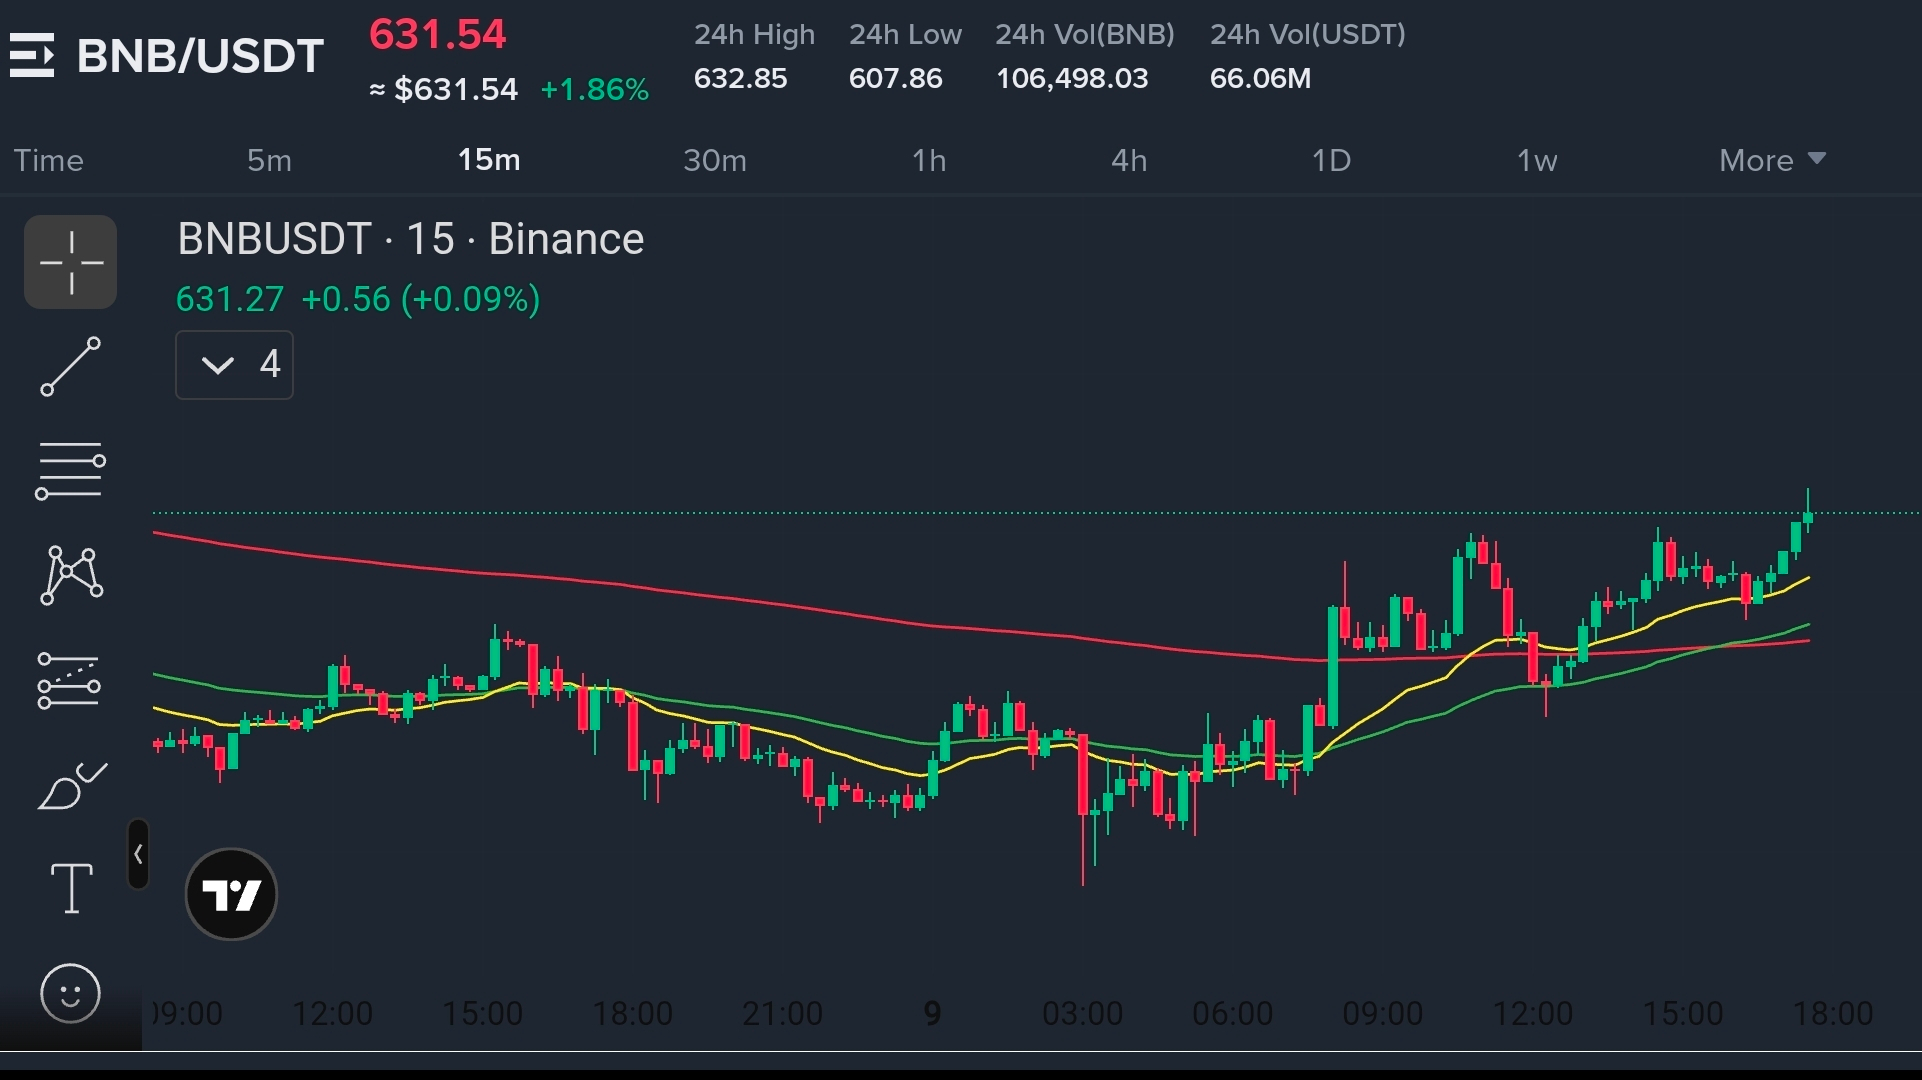Select the 4h timeframe tab

(x=1129, y=160)
